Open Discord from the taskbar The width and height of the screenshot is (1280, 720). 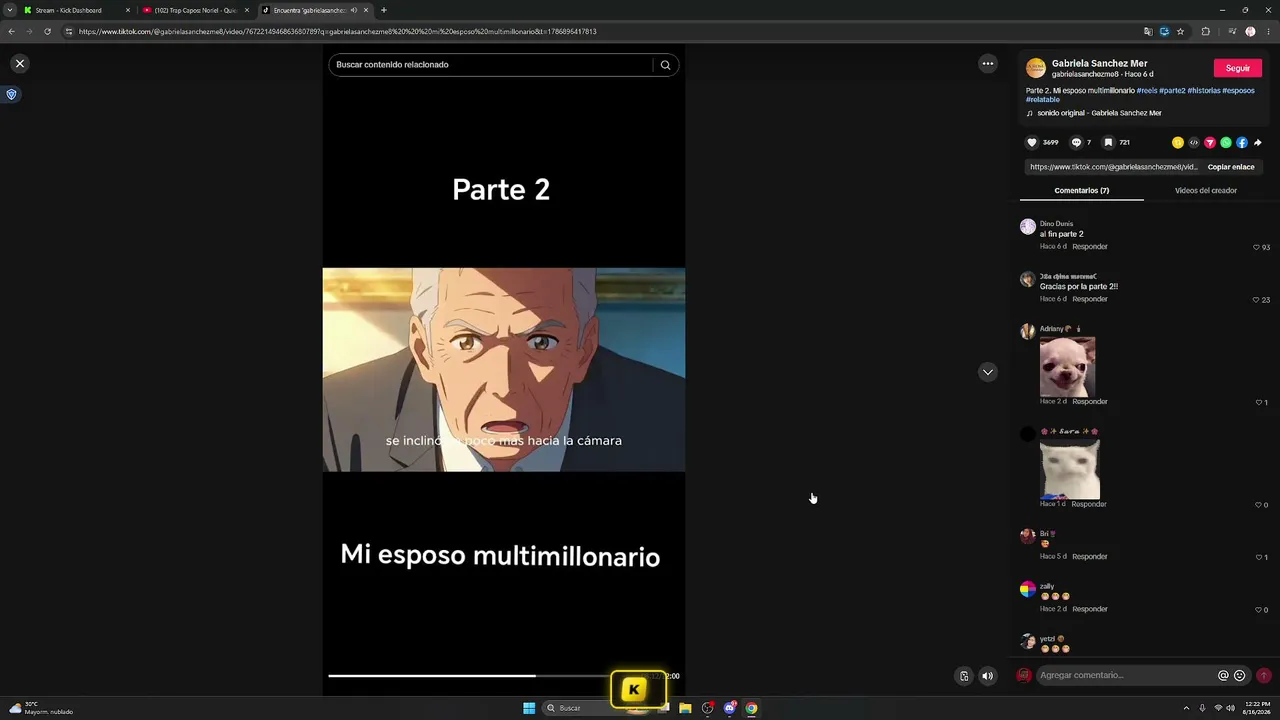[730, 708]
